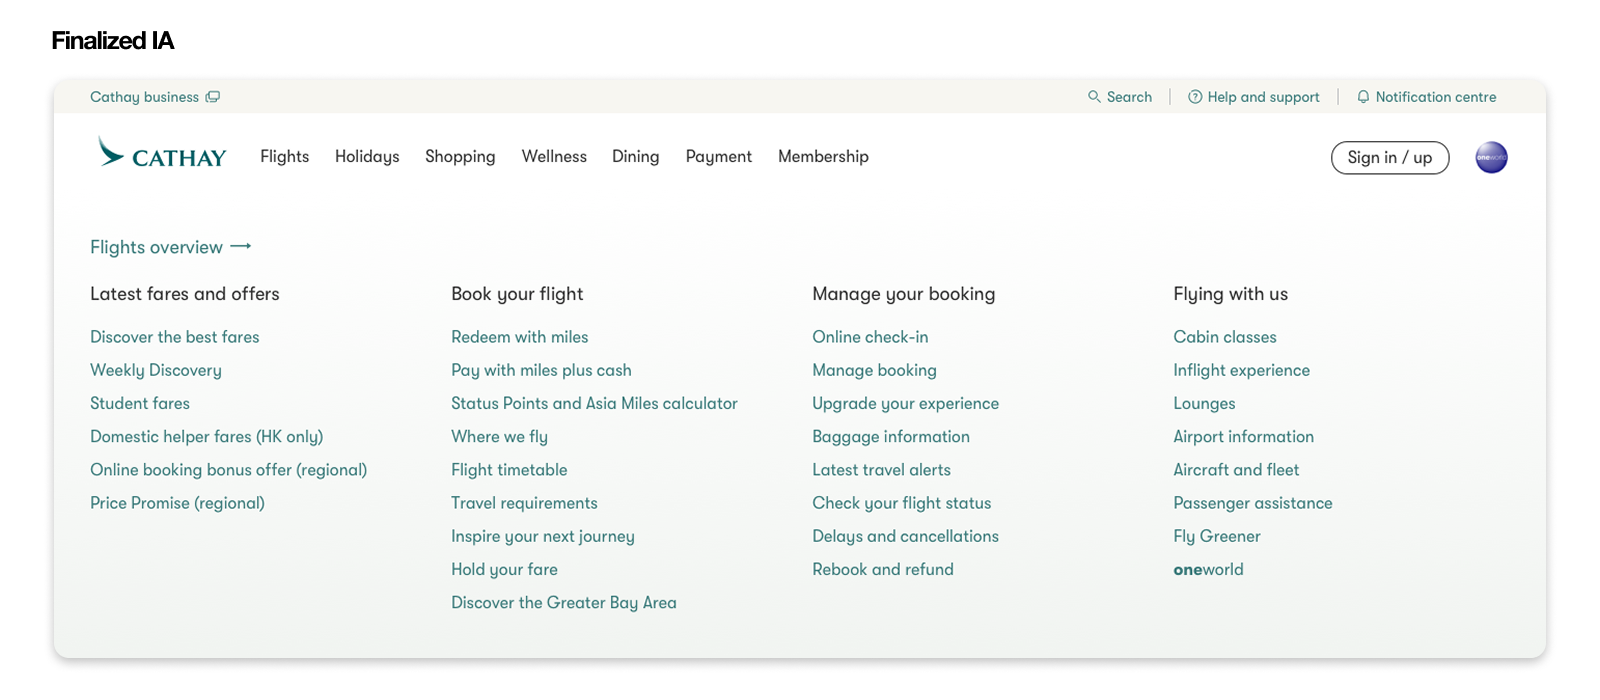Open Airport information link
Image resolution: width=1600 pixels, height=700 pixels.
click(1244, 437)
